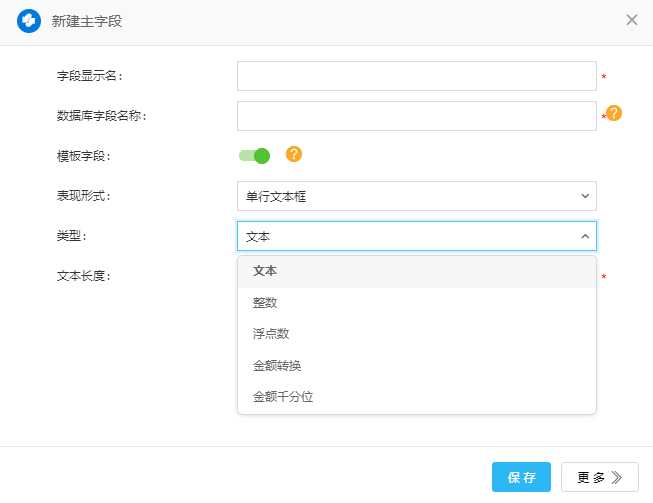Toggle the 模板字段 switch off
This screenshot has width=653, height=503.
pyautogui.click(x=255, y=155)
